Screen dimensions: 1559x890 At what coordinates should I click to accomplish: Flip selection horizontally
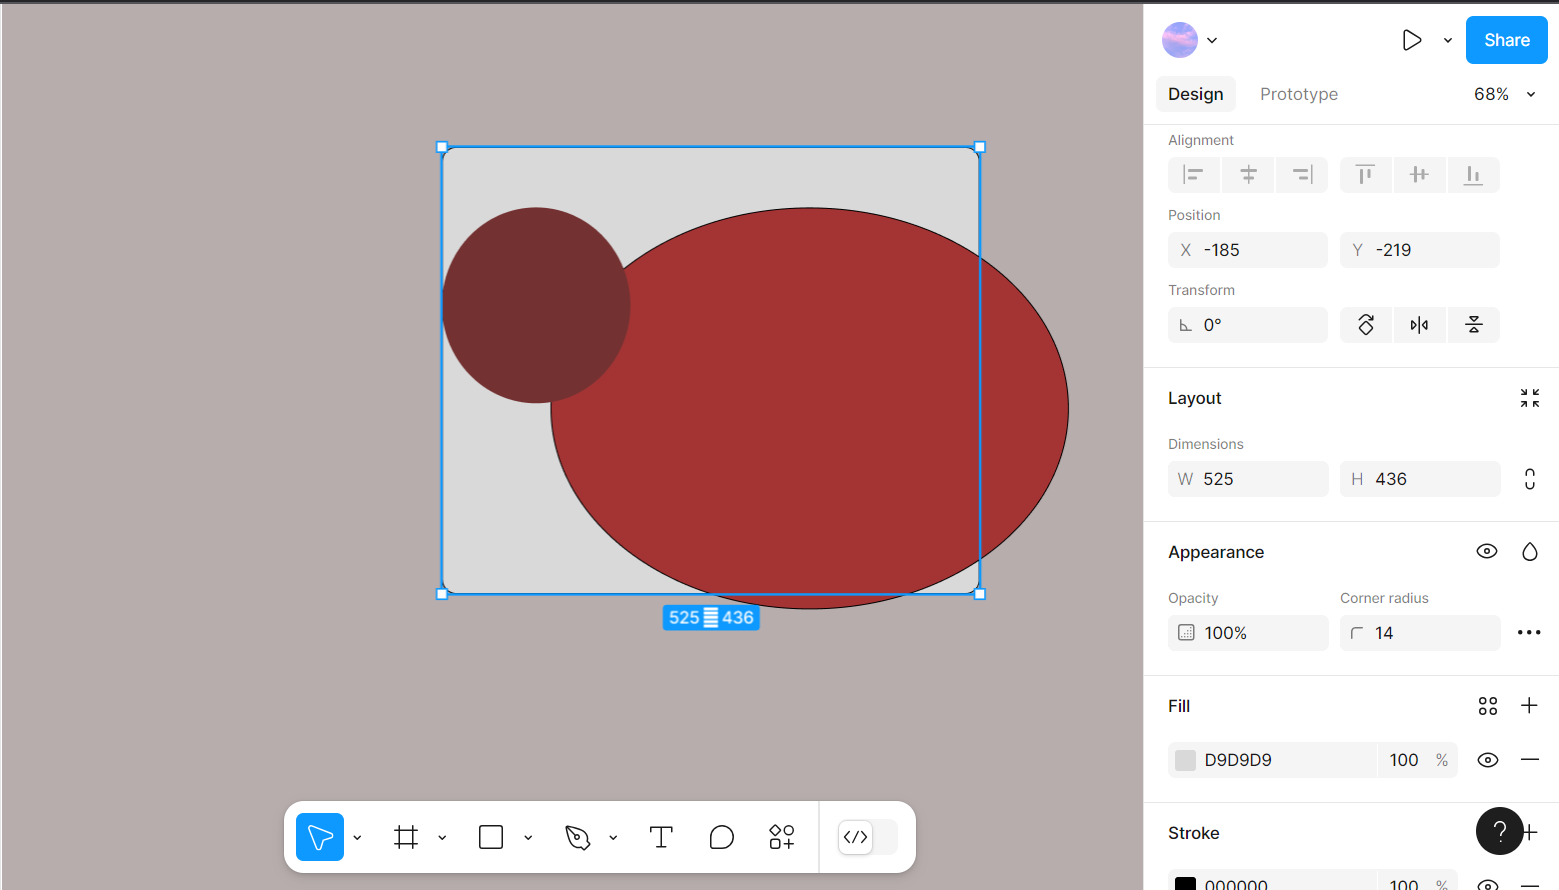click(x=1419, y=325)
